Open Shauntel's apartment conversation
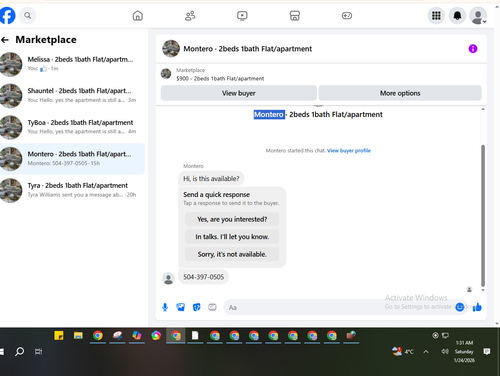500x376 pixels. click(x=72, y=95)
